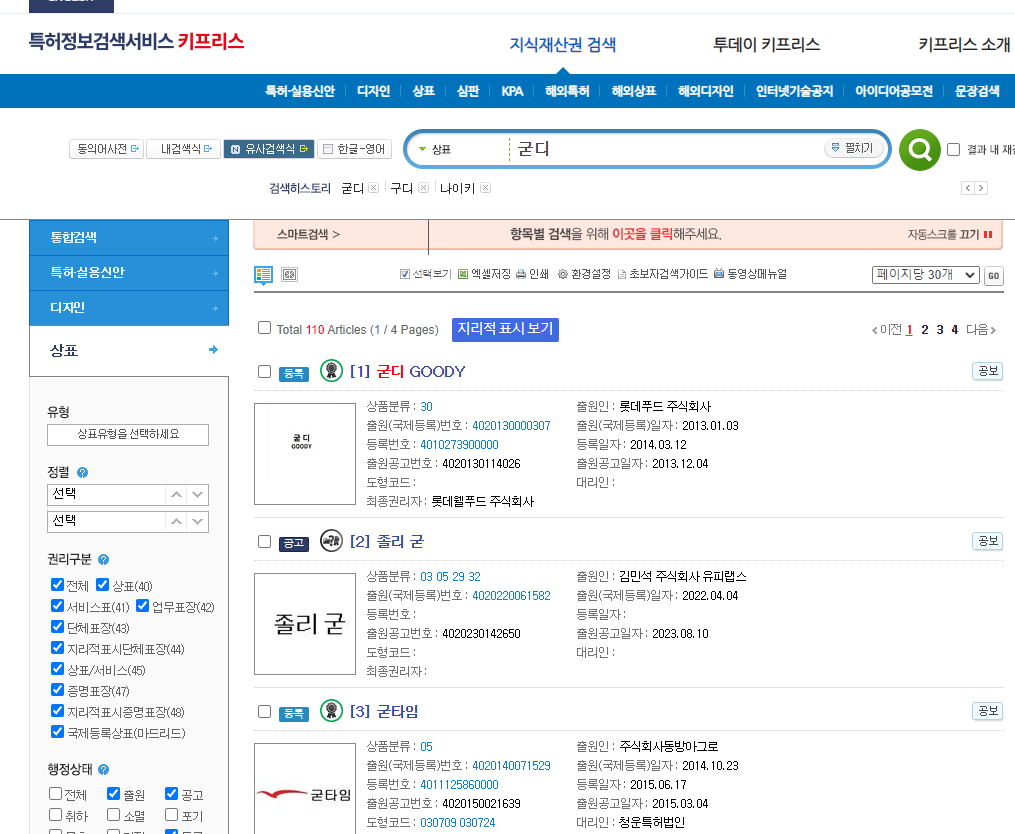This screenshot has width=1015, height=834.
Task: Toggle 한글-영어 checkbox
Action: click(328, 149)
